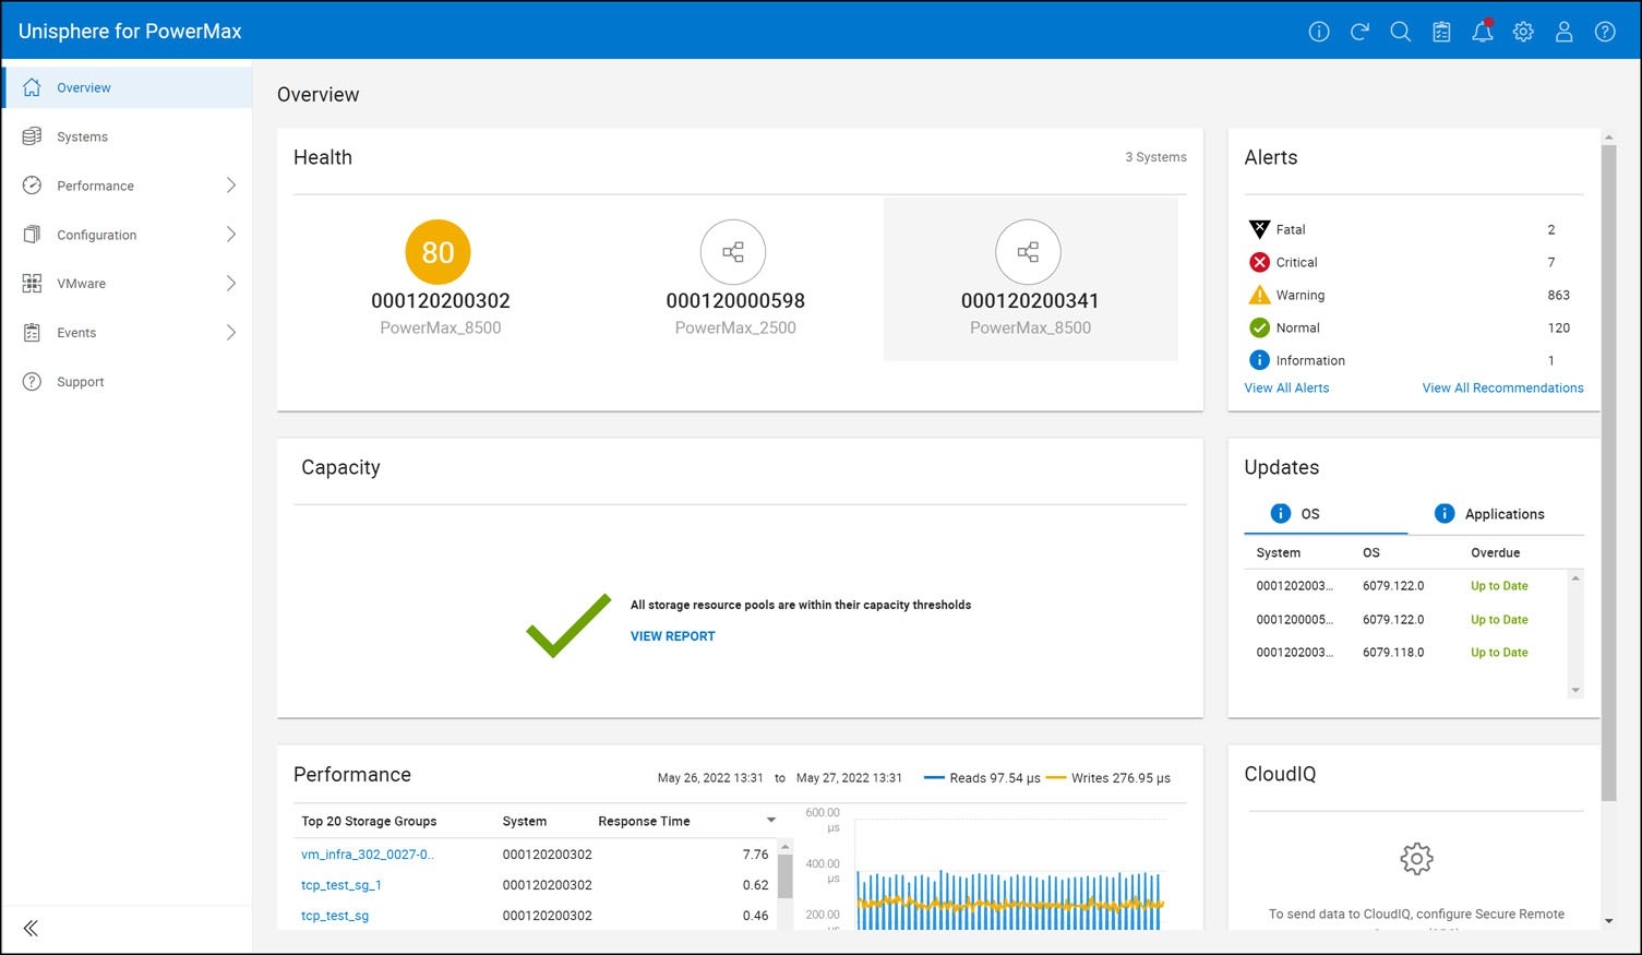The width and height of the screenshot is (1642, 955).
Task: Click the Information alerts blue icon
Action: tap(1259, 360)
